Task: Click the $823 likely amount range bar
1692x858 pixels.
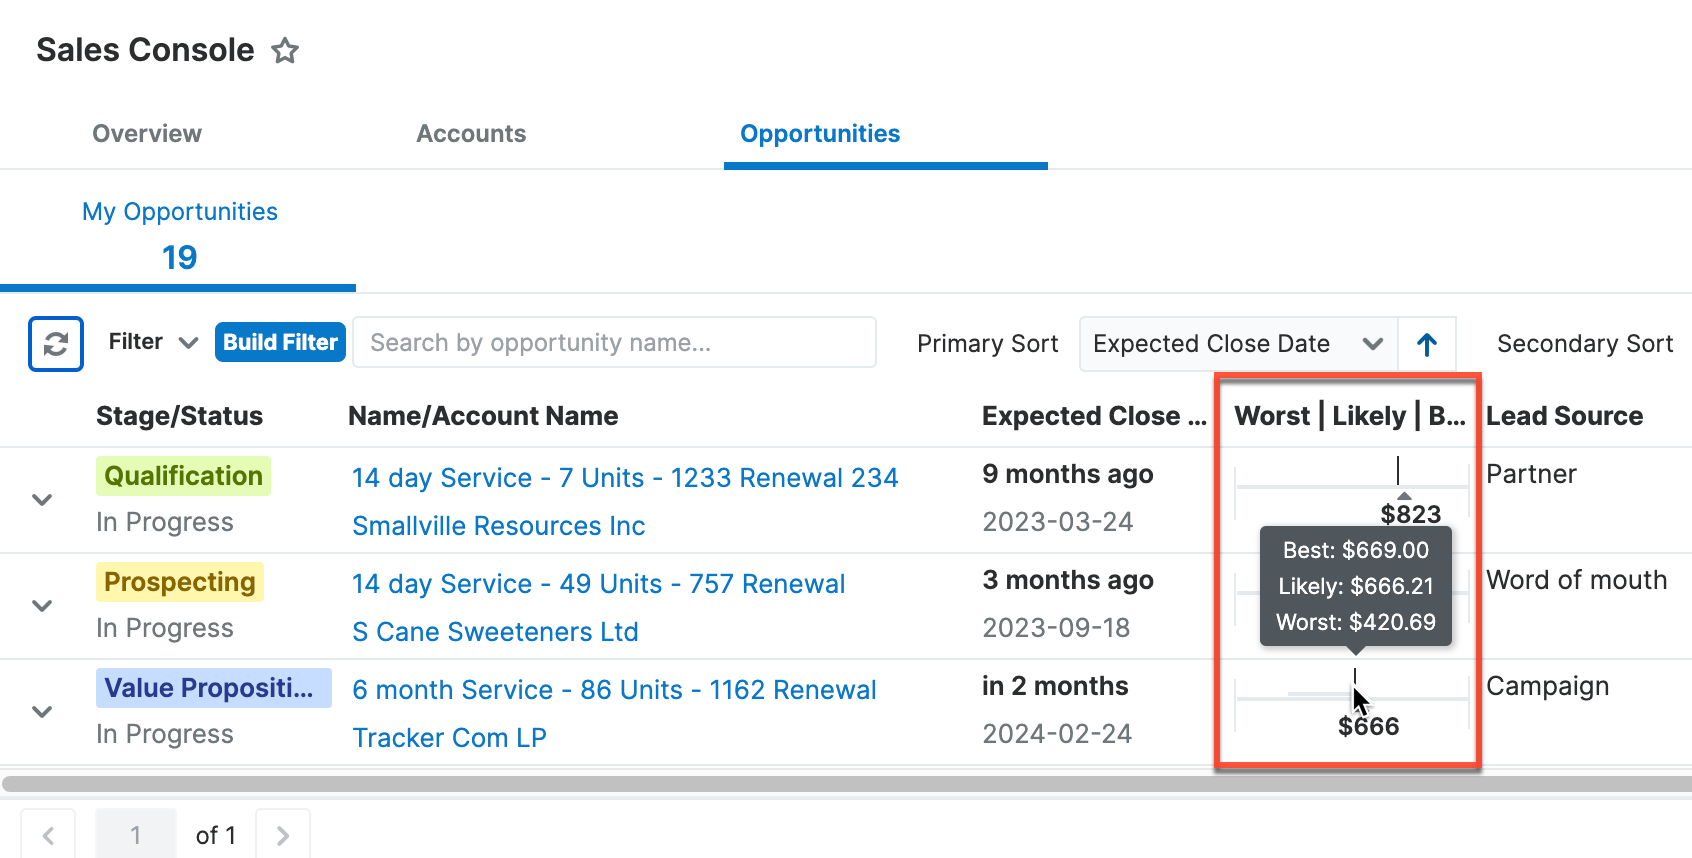Action: [1352, 486]
